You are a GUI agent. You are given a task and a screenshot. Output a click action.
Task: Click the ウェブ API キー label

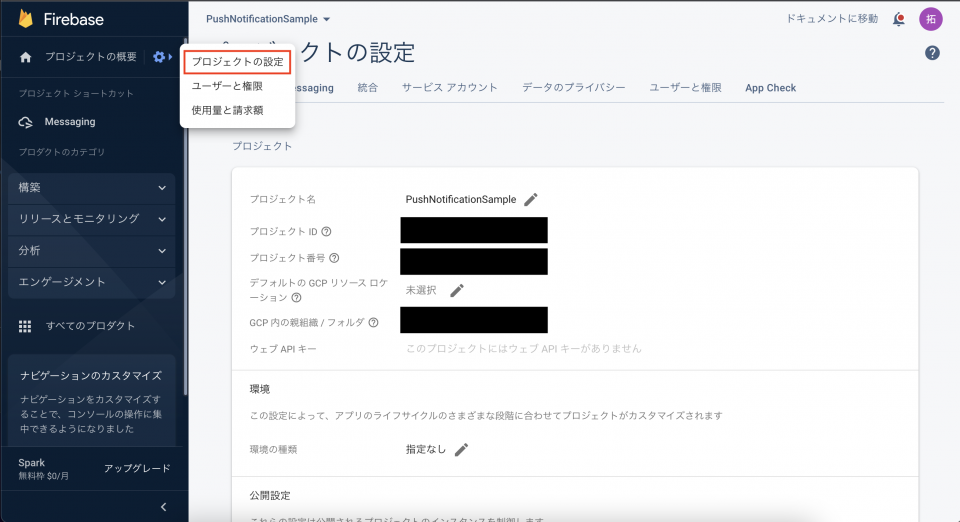[283, 349]
